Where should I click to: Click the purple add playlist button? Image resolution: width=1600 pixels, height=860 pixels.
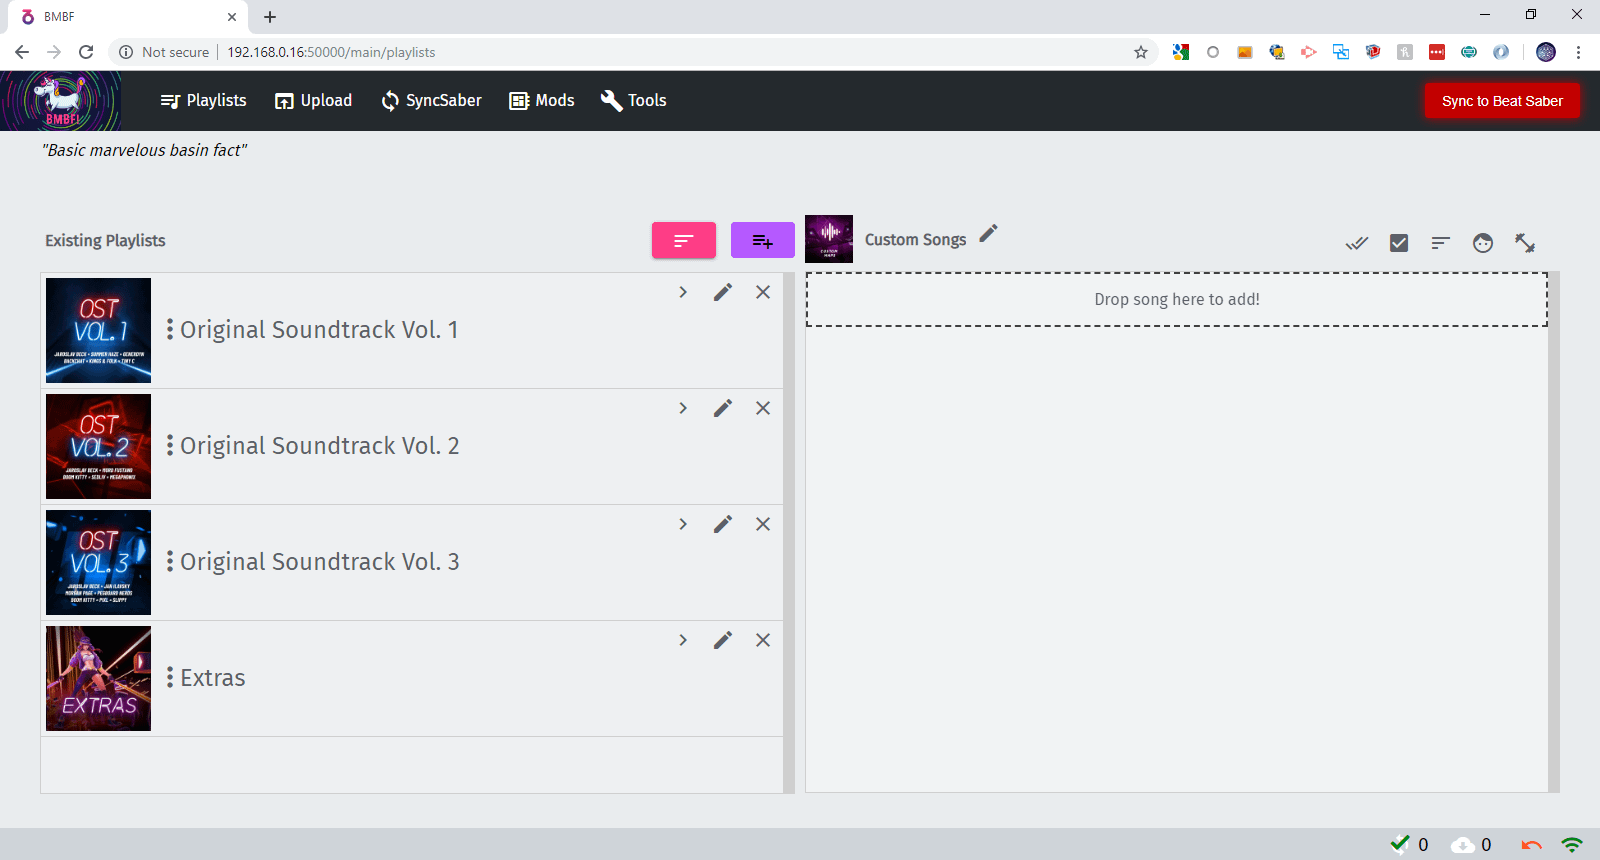[763, 240]
